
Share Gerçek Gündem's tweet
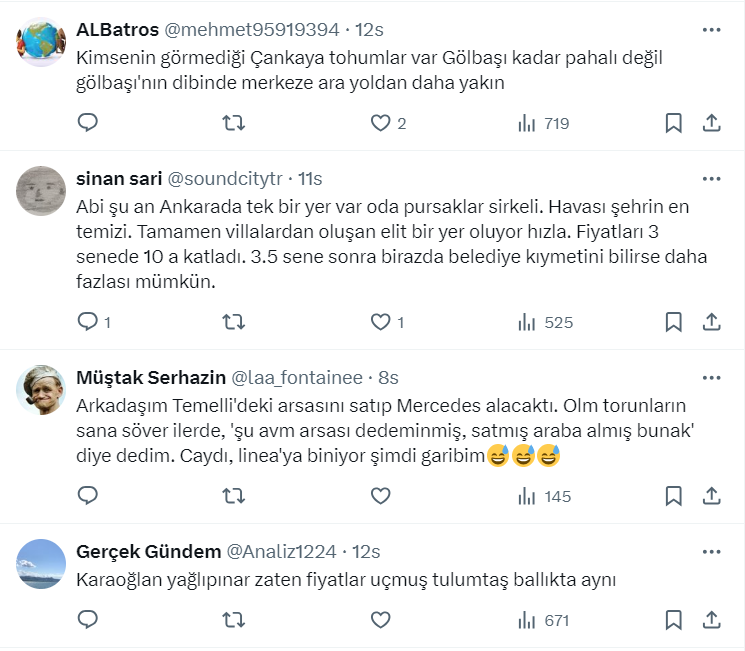[x=712, y=620]
